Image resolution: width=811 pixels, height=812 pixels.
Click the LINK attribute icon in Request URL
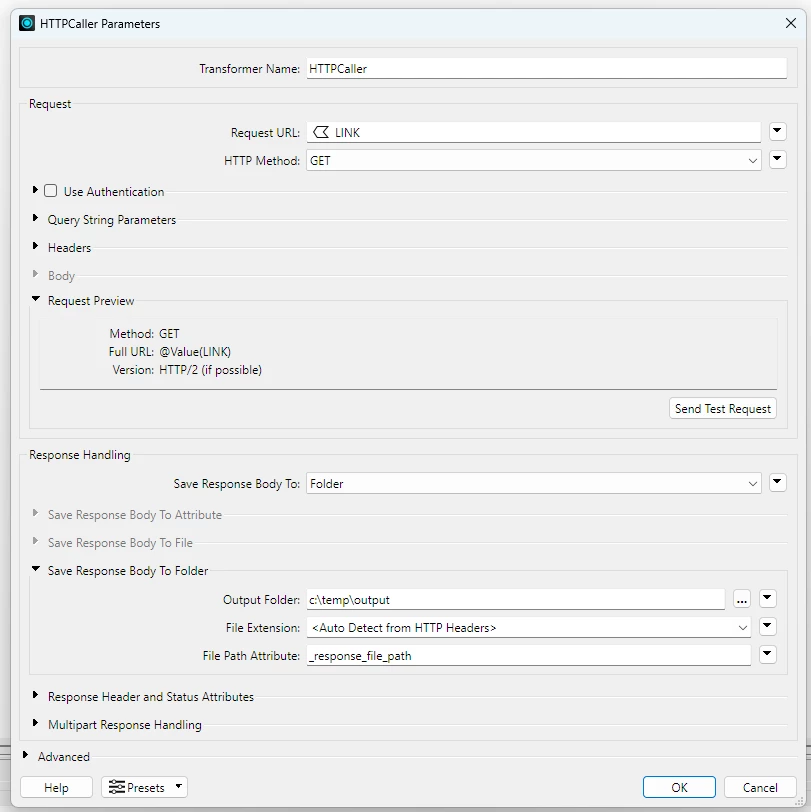[x=321, y=133]
